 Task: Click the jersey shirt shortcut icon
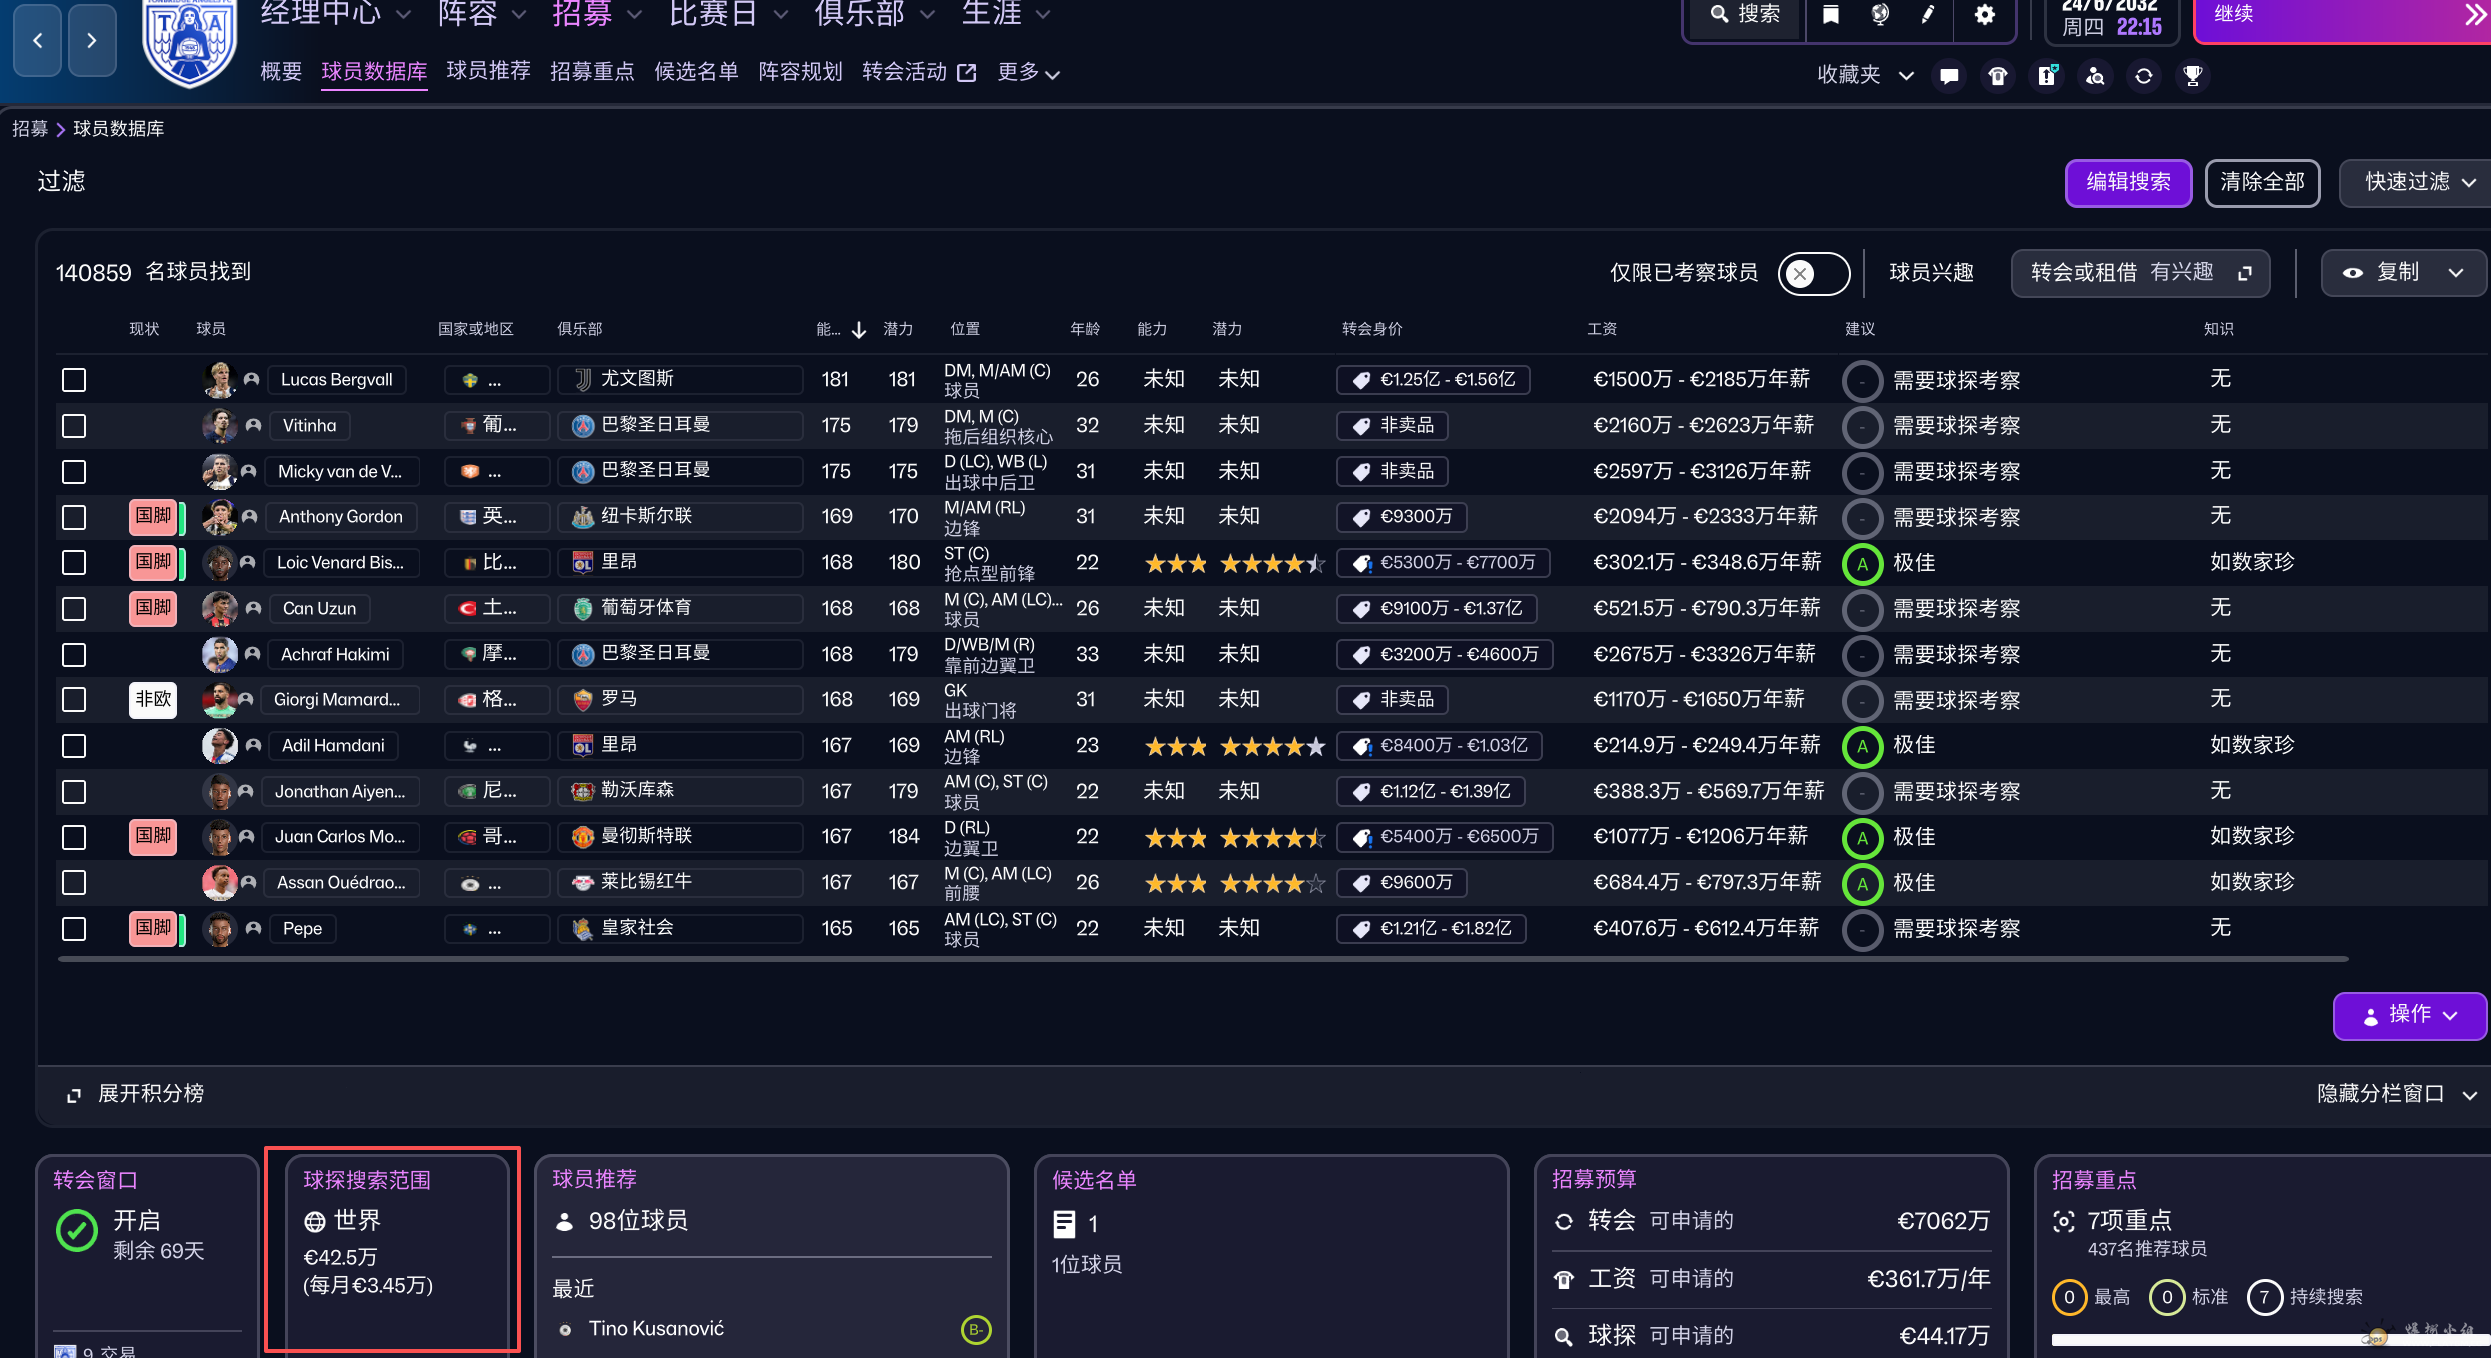click(x=1998, y=76)
